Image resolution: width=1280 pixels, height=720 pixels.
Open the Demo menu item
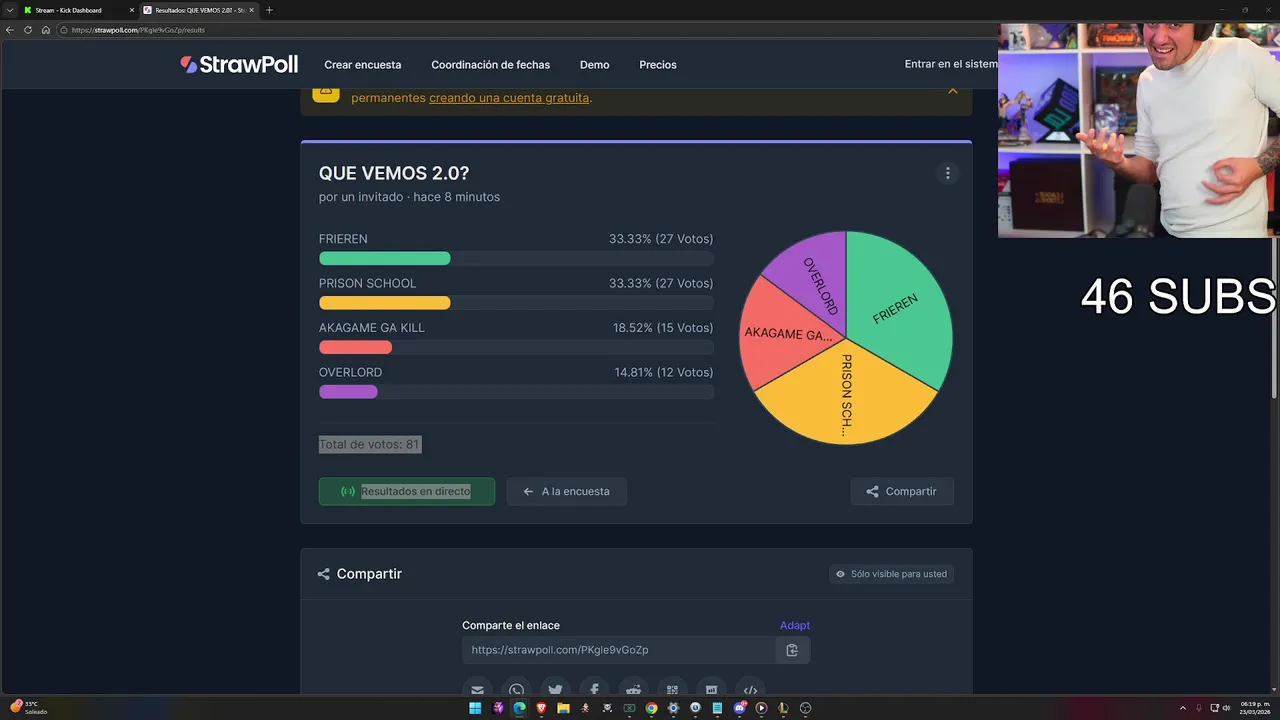(x=594, y=65)
